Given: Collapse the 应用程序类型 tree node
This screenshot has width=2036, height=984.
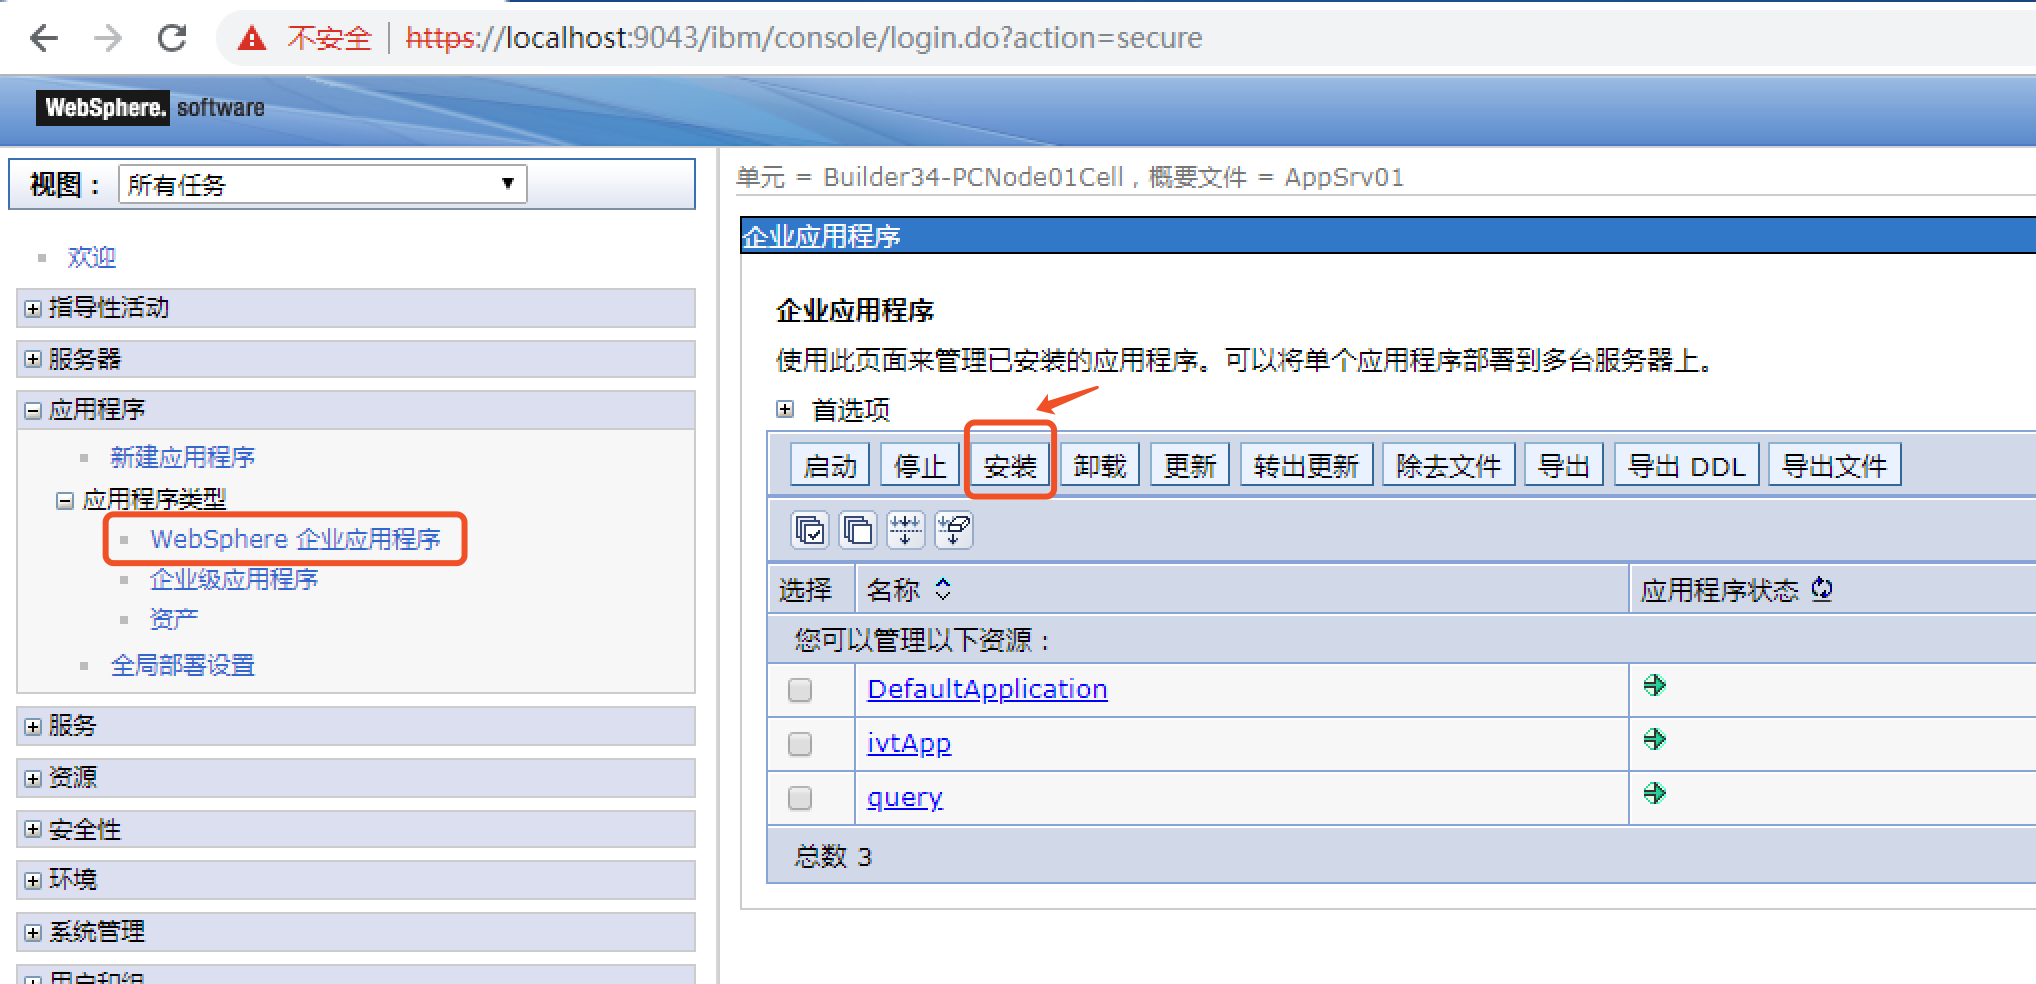Looking at the screenshot, I should [x=65, y=500].
